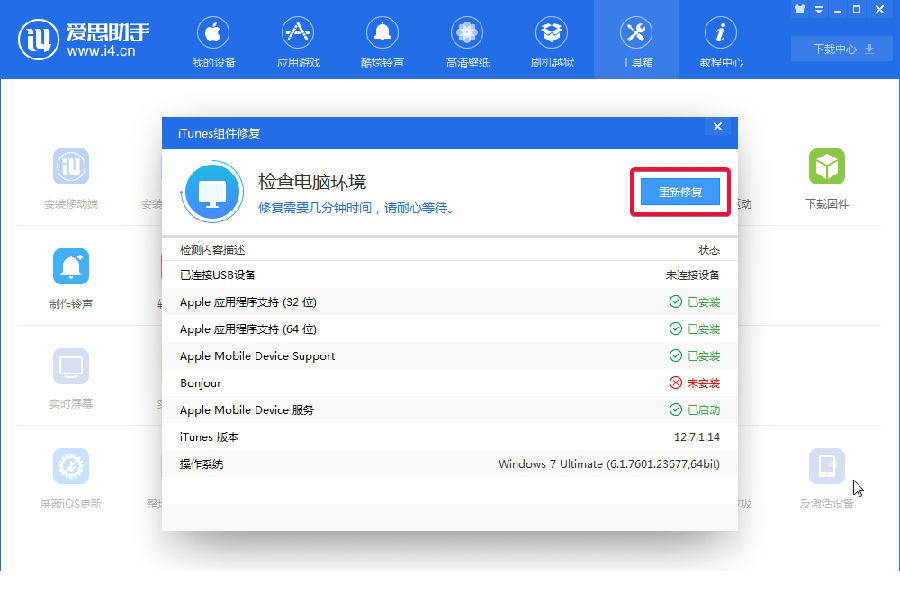Select the iTunes 版本 row label

click(209, 437)
